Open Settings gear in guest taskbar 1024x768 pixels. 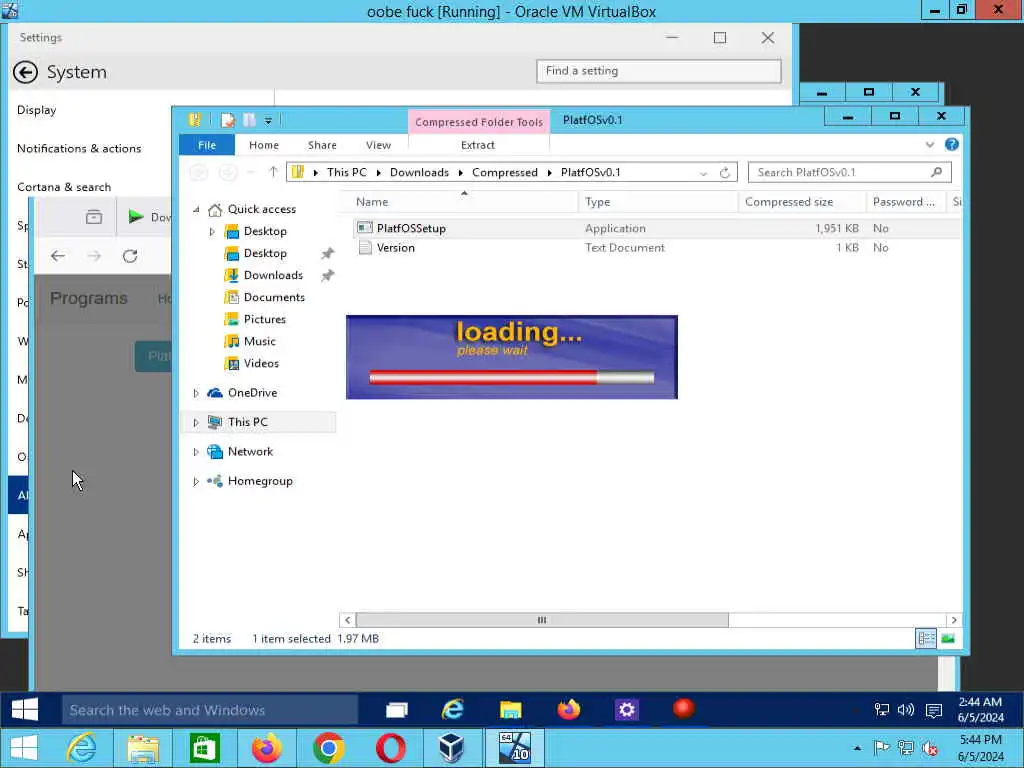(626, 709)
